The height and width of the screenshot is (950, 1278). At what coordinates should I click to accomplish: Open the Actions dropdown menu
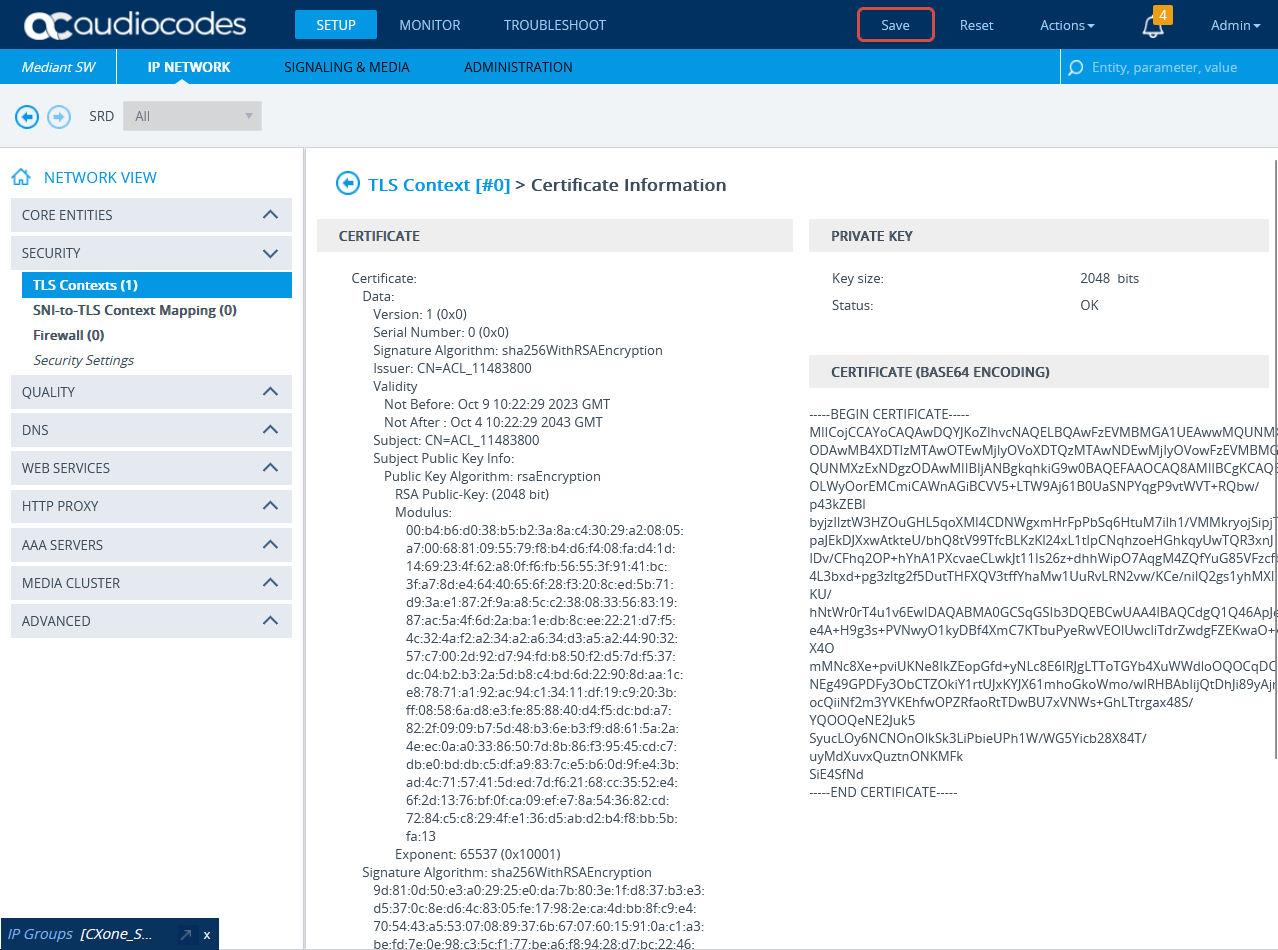[1067, 25]
